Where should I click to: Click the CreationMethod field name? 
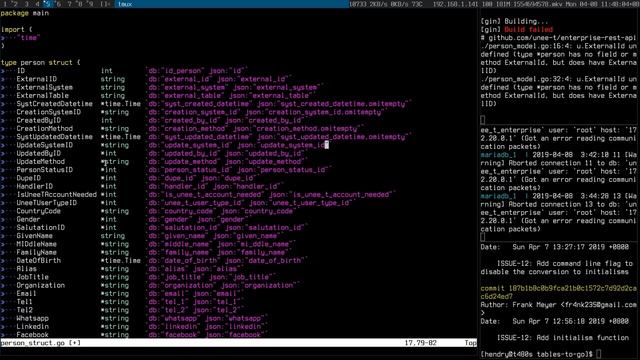coord(44,128)
